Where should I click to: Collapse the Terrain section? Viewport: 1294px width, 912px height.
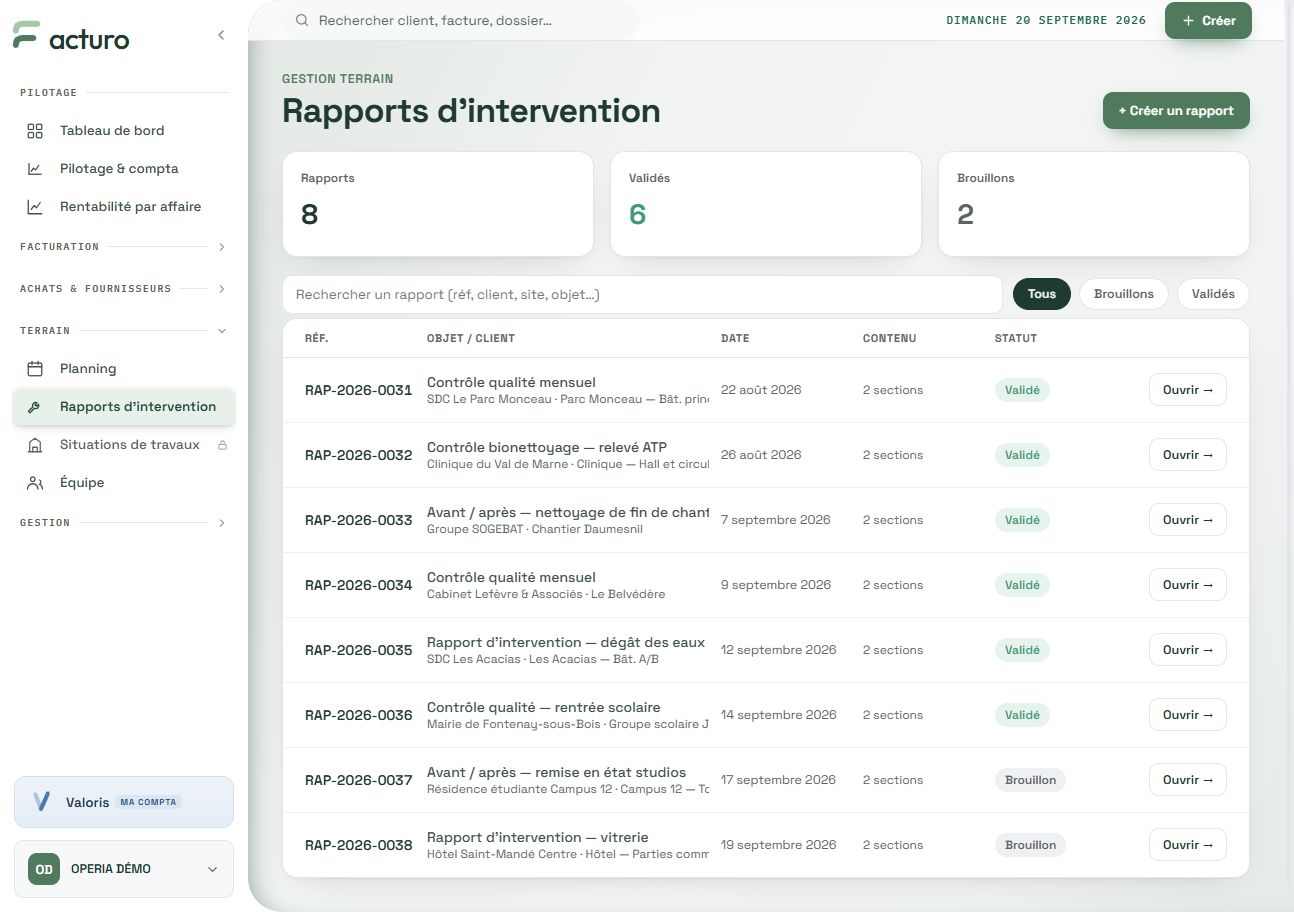coord(124,331)
